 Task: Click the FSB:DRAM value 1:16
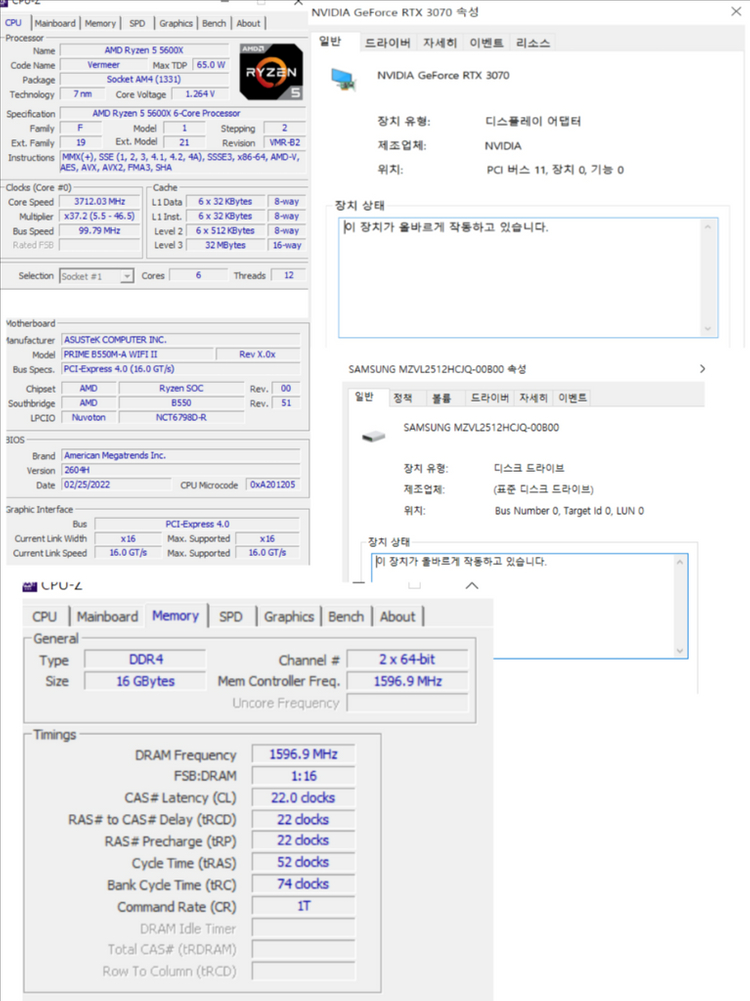tap(303, 776)
